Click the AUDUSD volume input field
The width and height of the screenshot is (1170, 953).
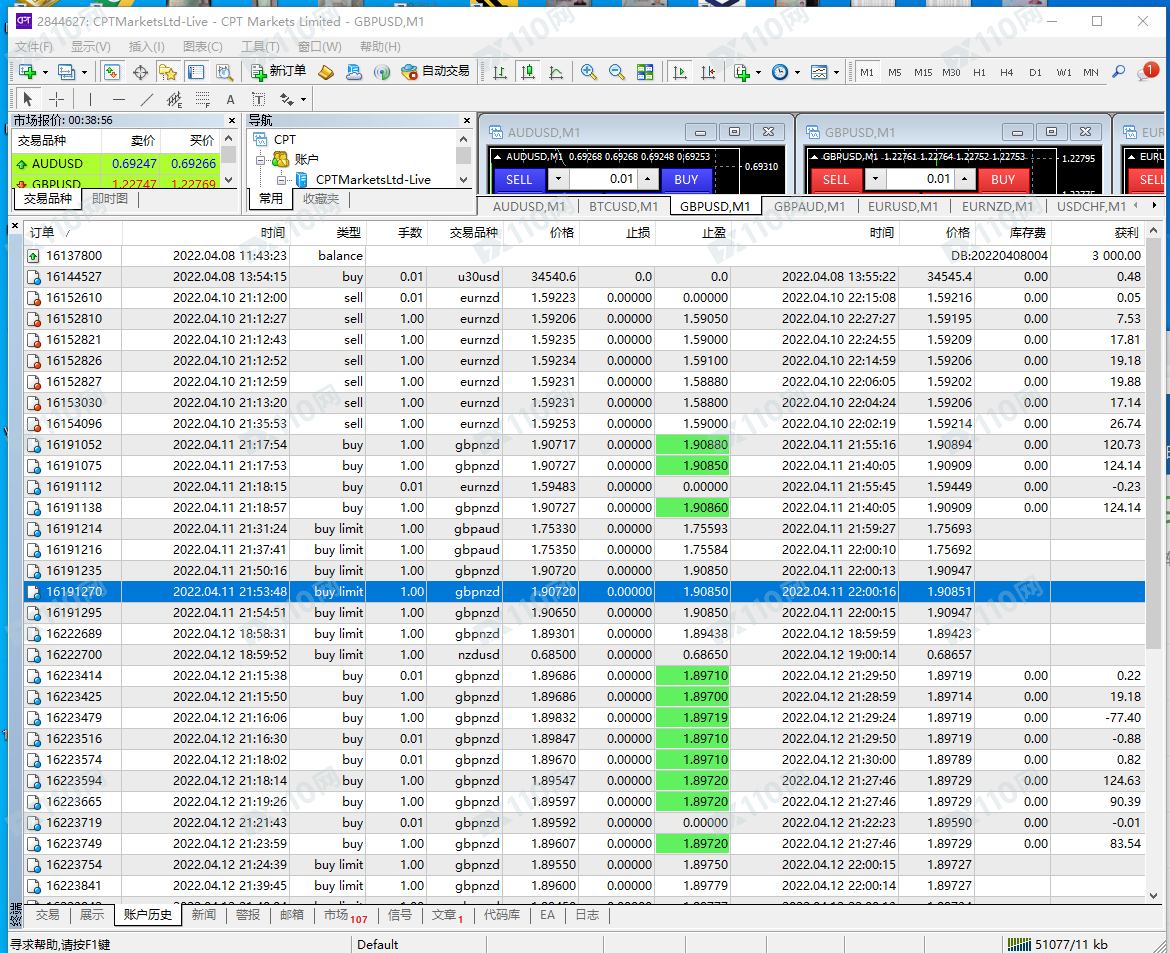coord(603,179)
